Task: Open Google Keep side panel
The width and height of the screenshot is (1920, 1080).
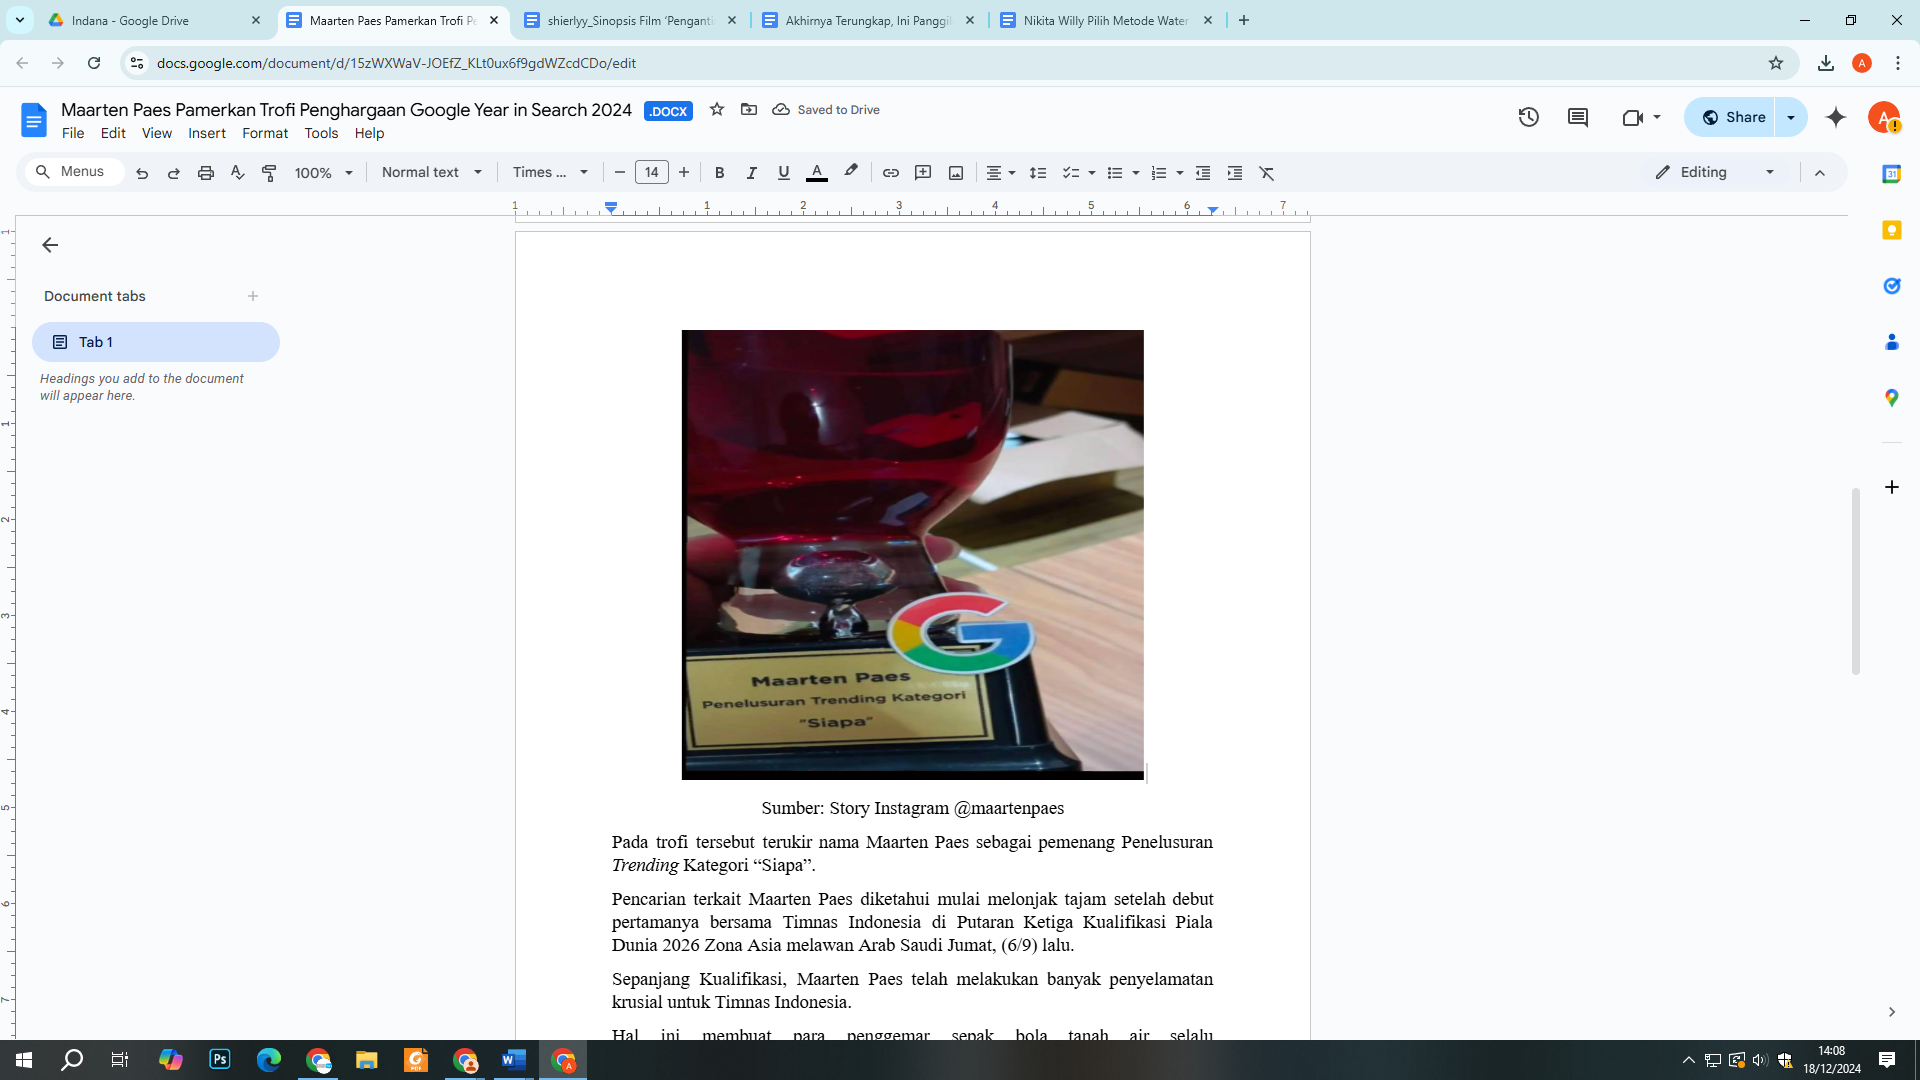Action: (x=1891, y=230)
